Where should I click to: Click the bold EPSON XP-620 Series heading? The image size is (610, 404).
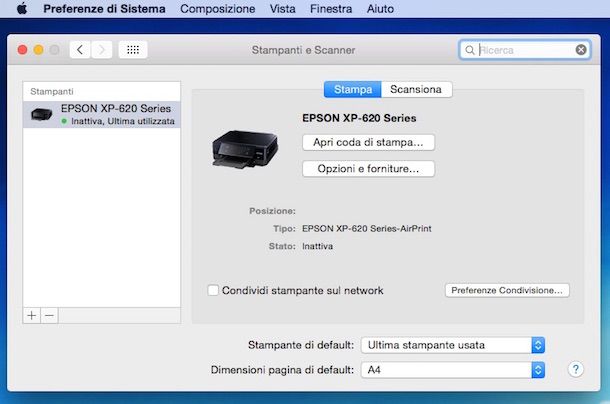click(359, 118)
